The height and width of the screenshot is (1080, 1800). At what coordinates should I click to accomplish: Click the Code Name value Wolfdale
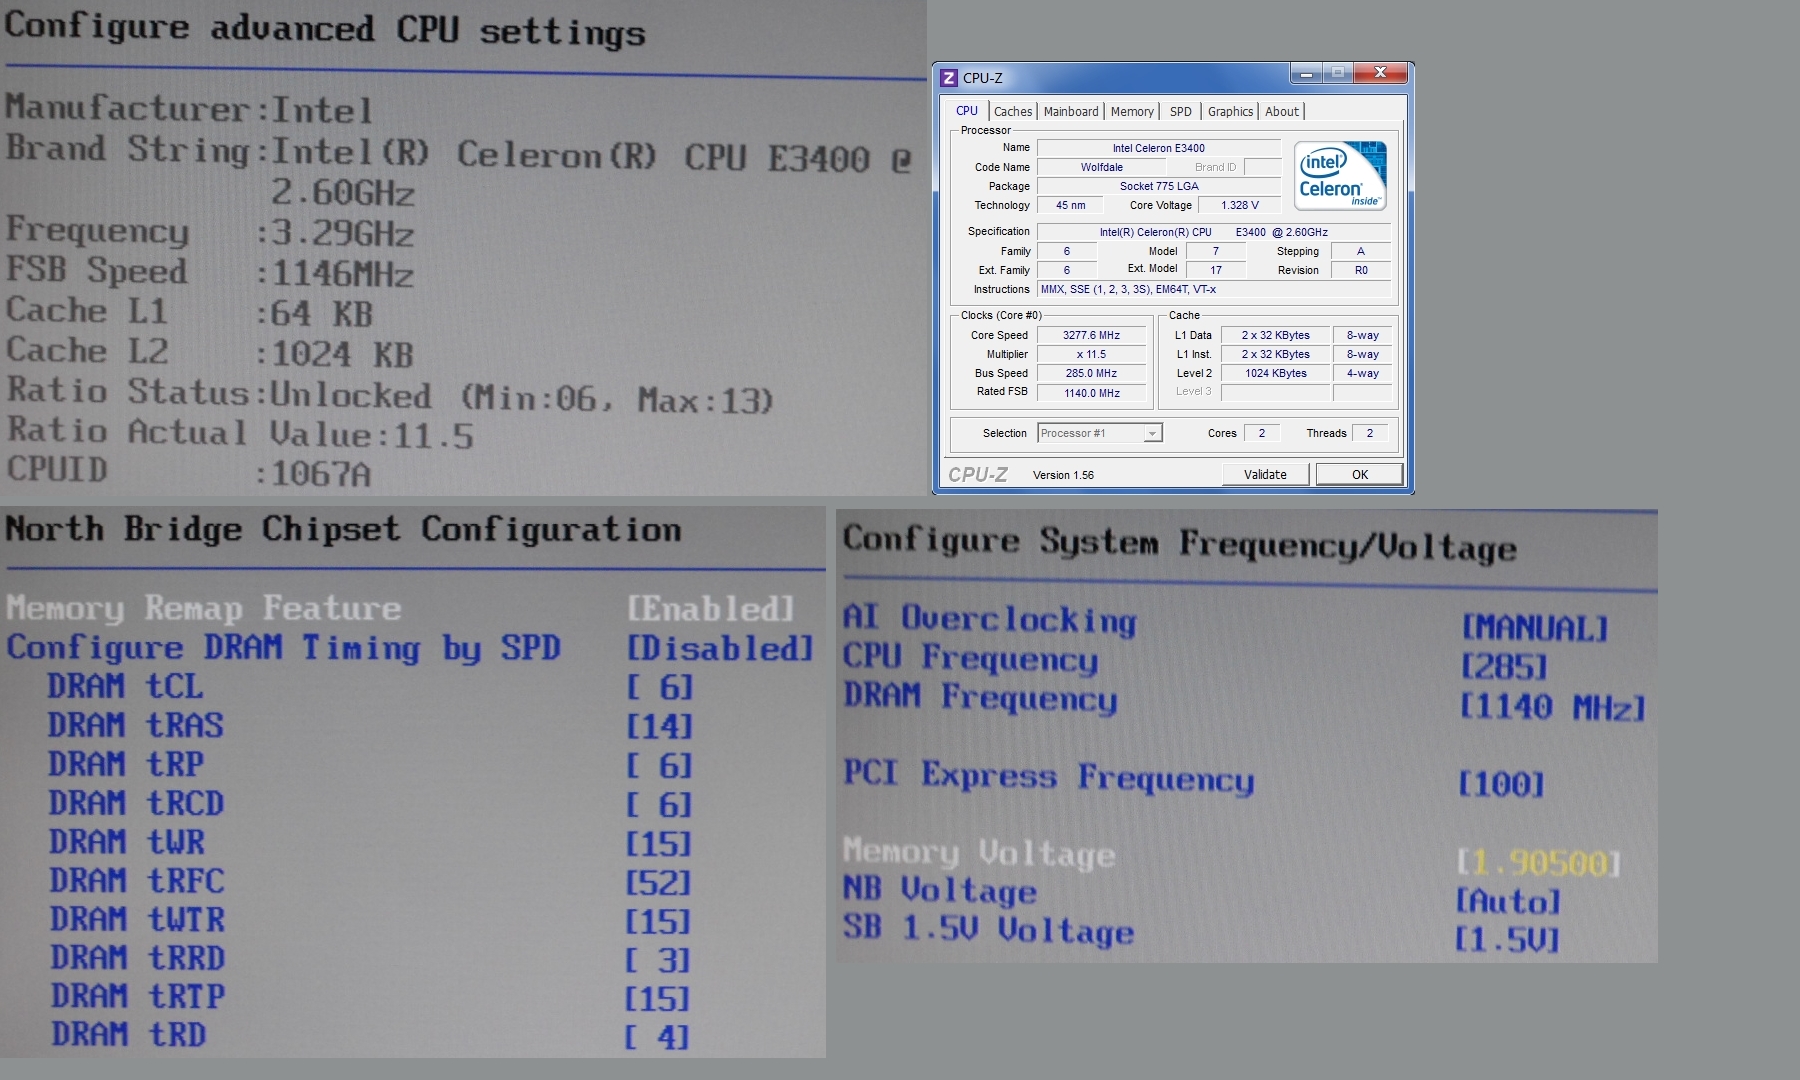(x=1101, y=167)
